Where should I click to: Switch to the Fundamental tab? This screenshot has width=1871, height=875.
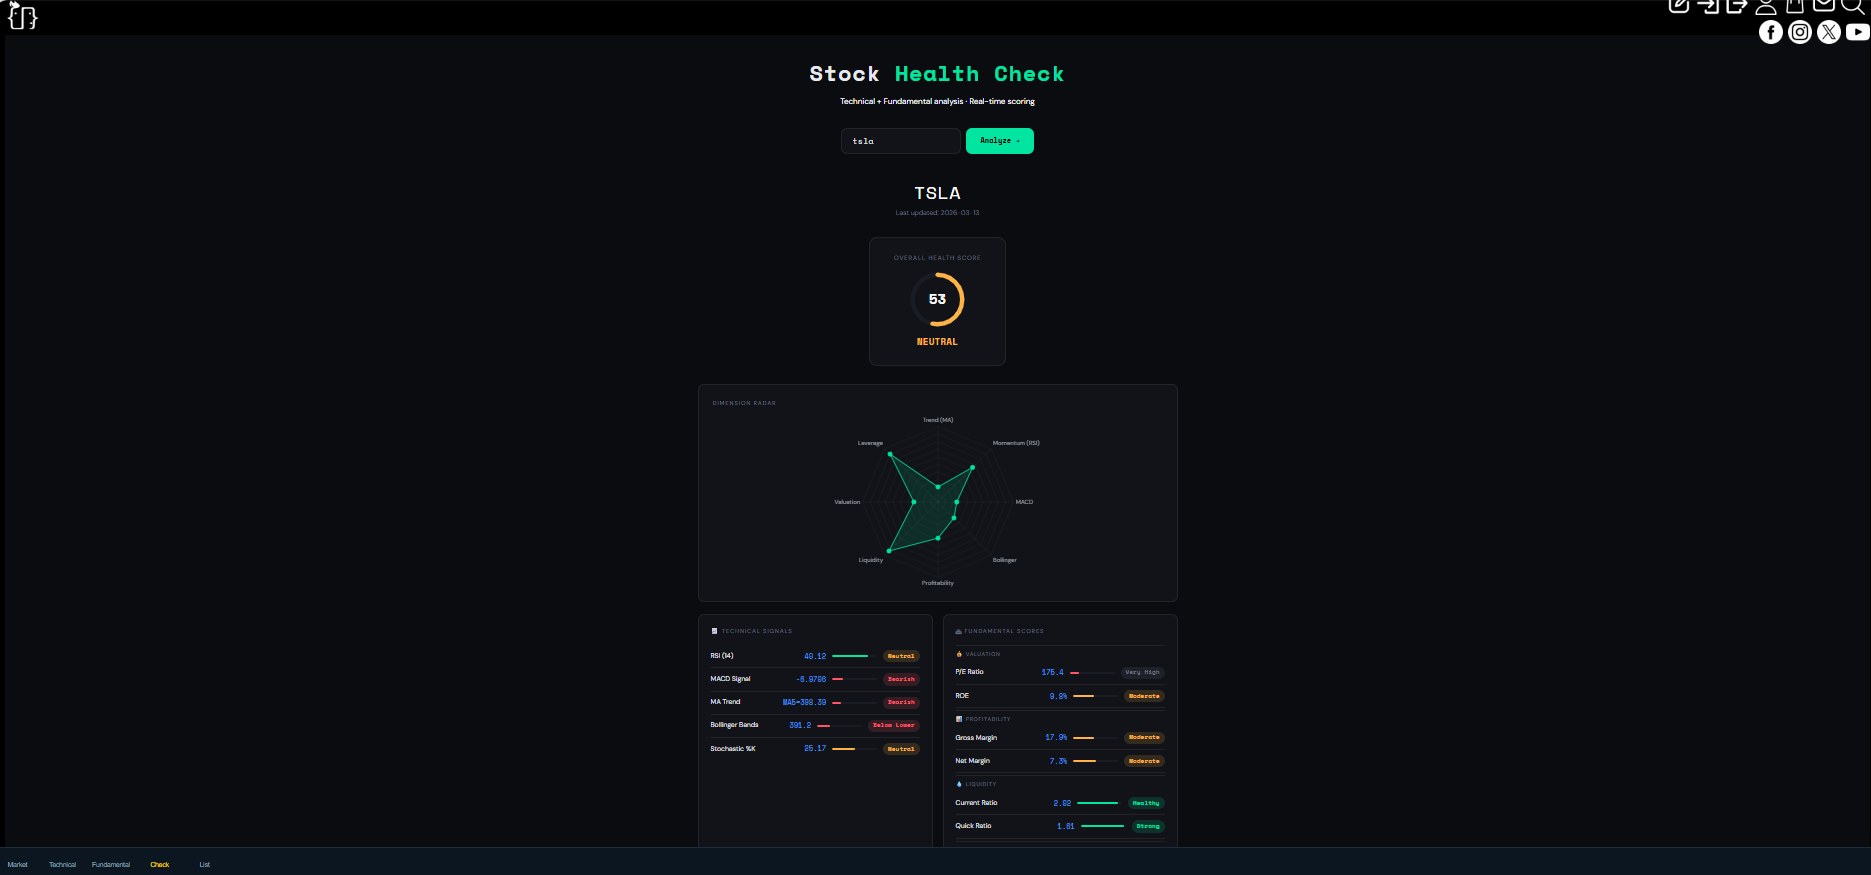(x=111, y=864)
